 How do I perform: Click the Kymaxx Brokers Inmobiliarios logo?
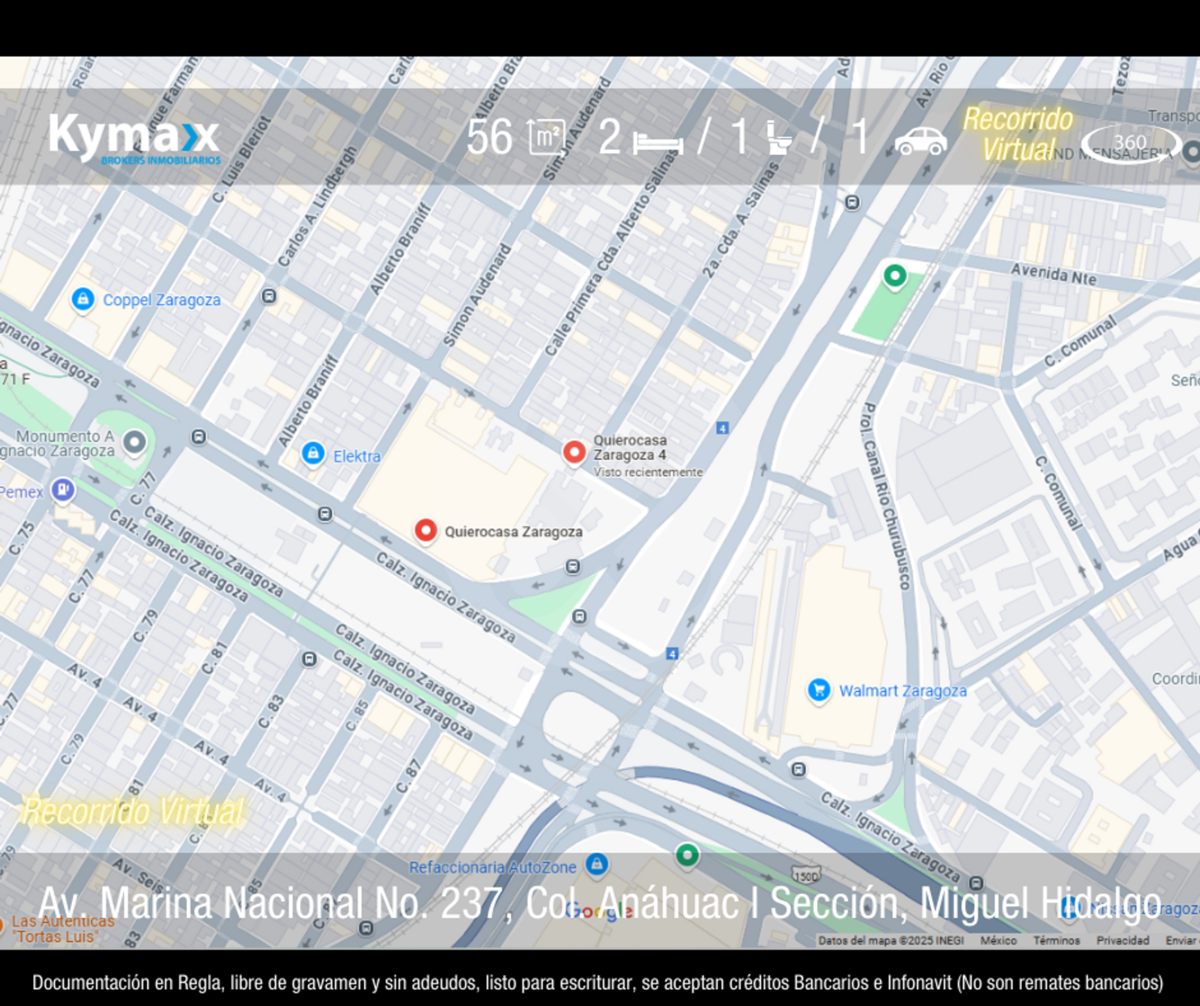coord(134,139)
